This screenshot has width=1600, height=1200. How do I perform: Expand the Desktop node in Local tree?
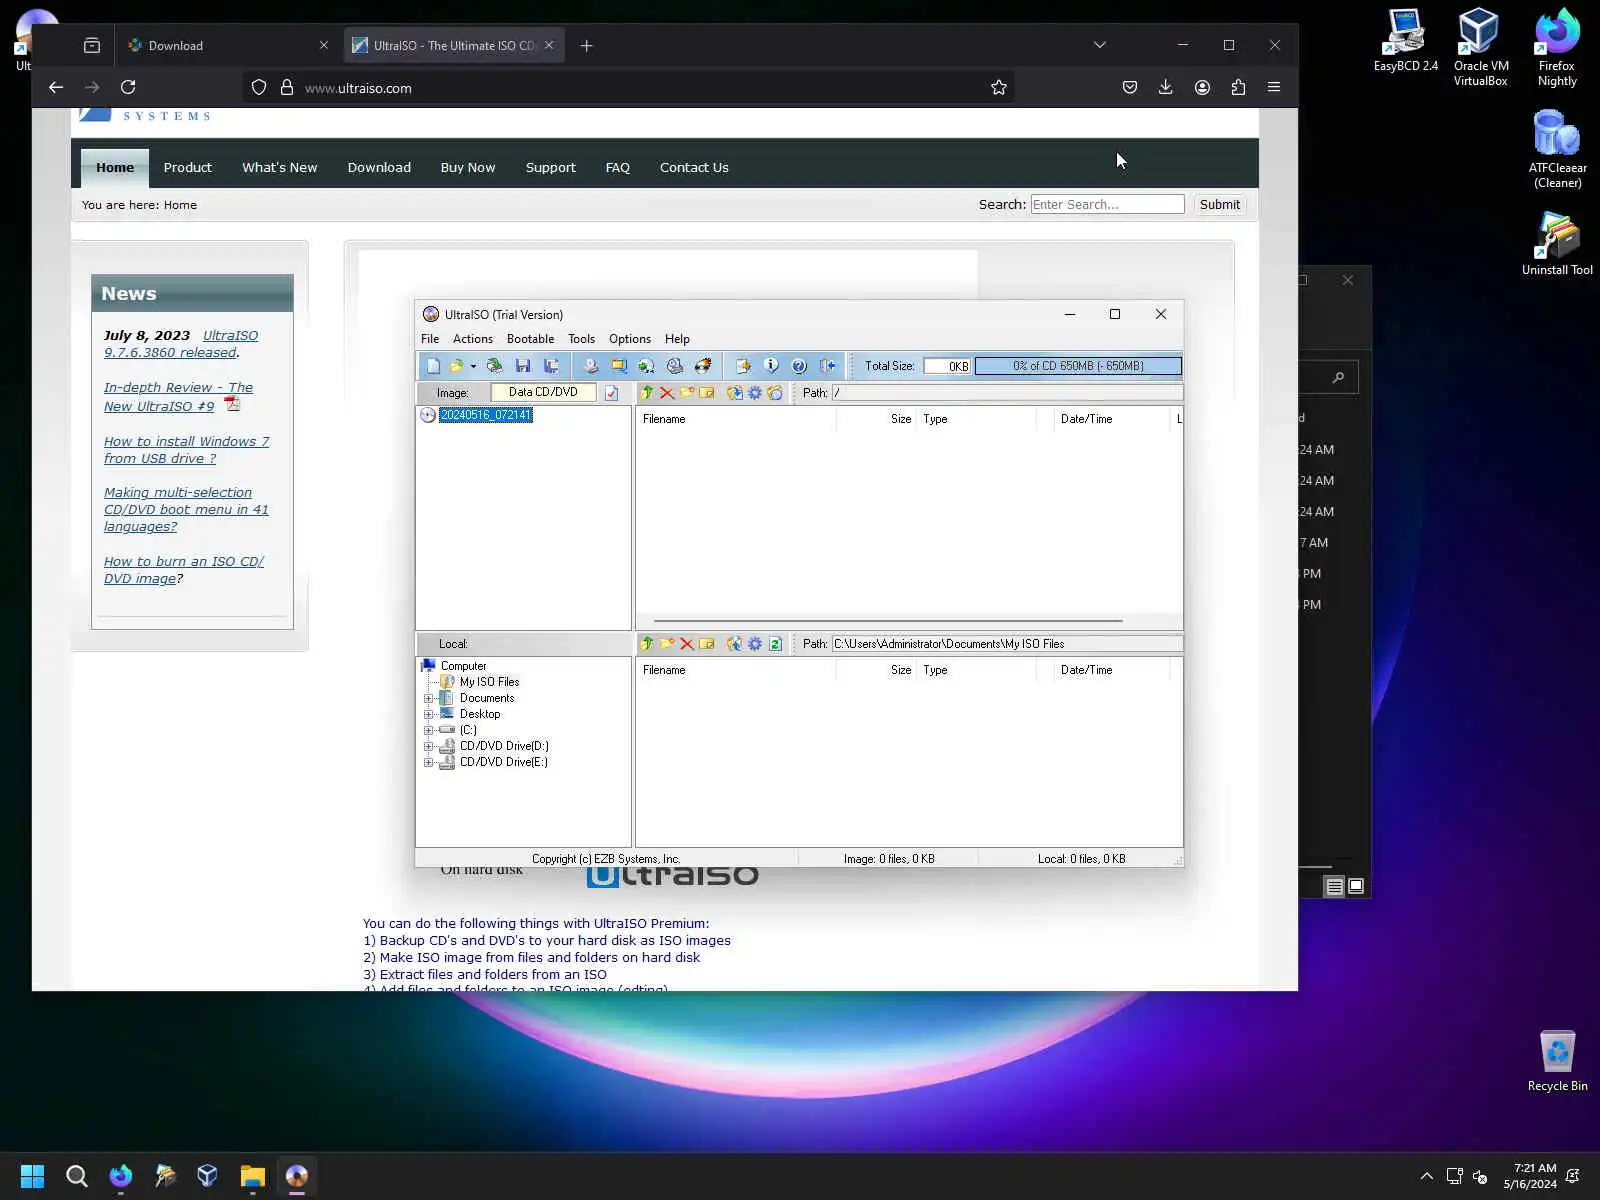click(x=429, y=715)
